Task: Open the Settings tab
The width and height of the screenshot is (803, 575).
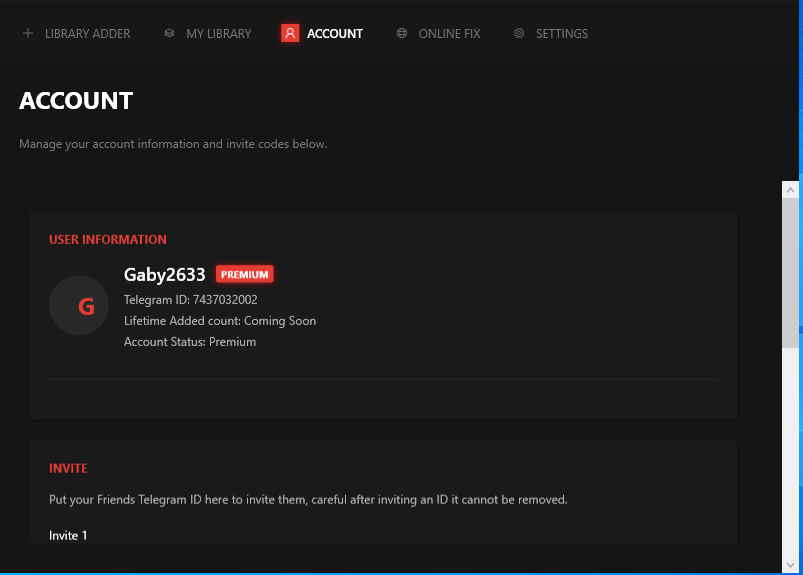Action: 561,34
